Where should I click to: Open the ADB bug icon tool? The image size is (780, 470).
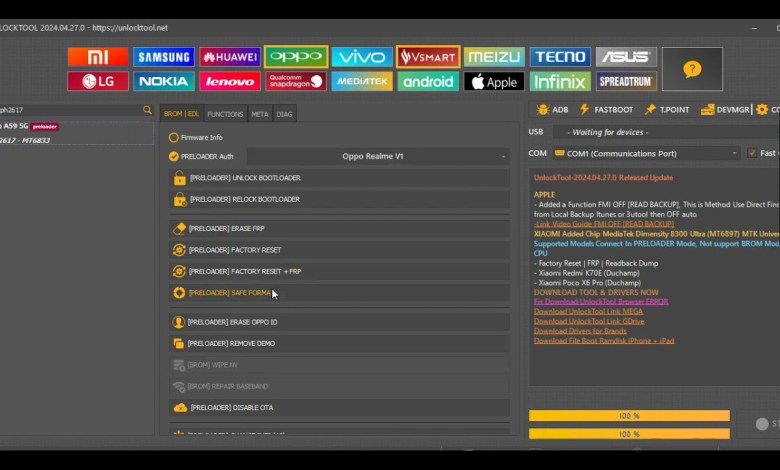point(552,109)
